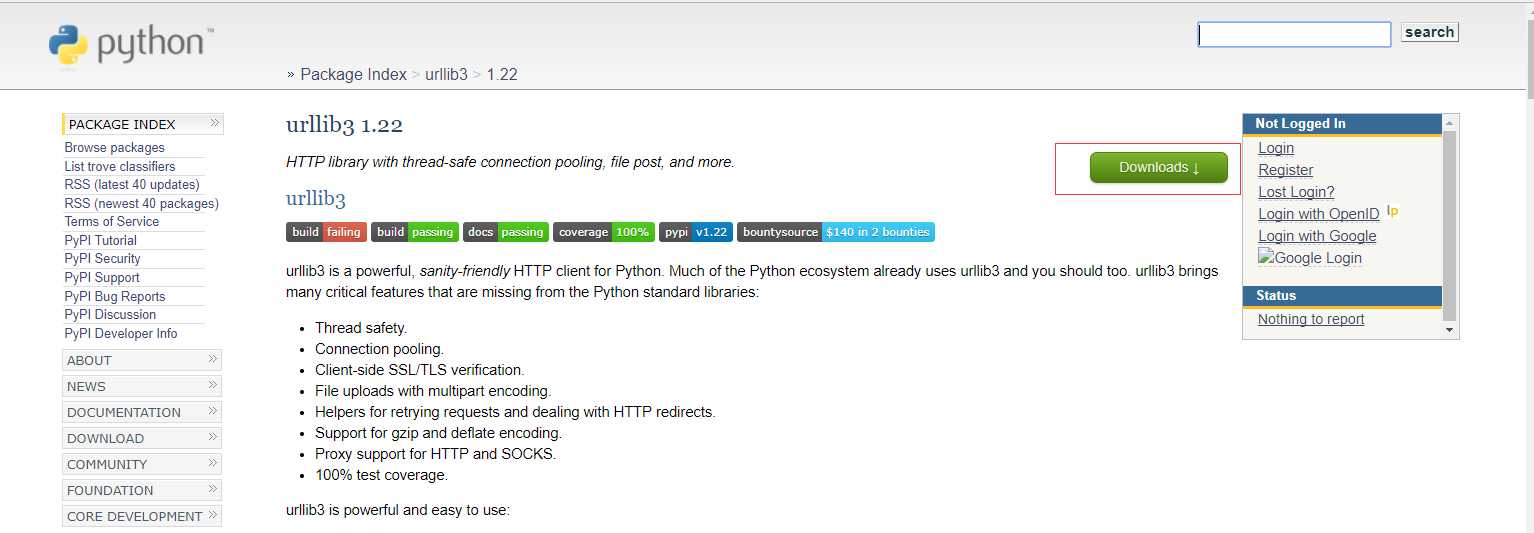The image size is (1534, 533).
Task: Open PyPI Support link
Action: [x=101, y=277]
